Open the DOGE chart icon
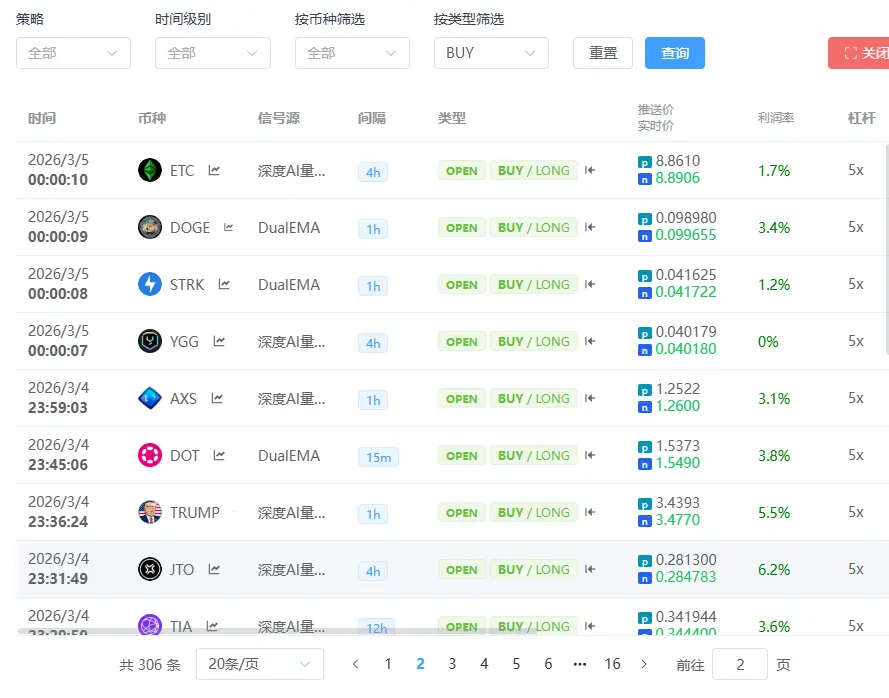The image size is (889, 698). coord(228,227)
